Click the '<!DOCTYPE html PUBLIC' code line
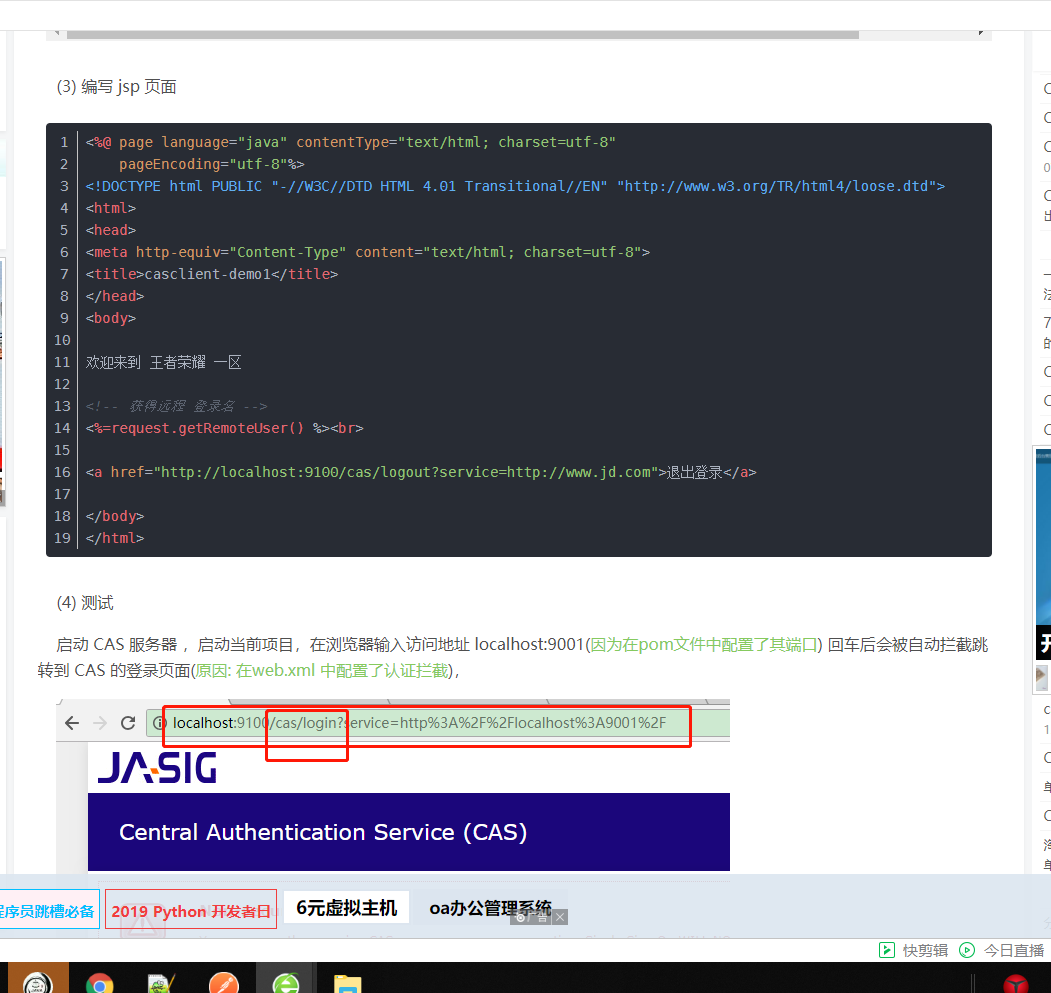1051x993 pixels. [515, 186]
